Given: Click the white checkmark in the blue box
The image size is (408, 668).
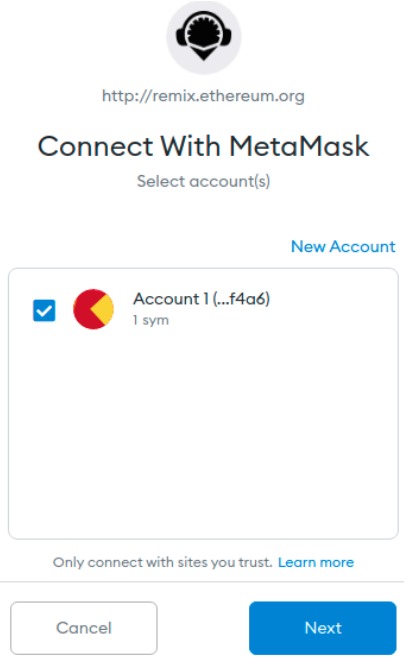Looking at the screenshot, I should tap(44, 311).
